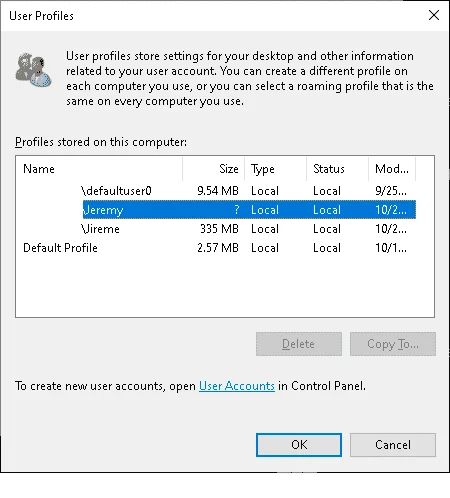The image size is (450, 498).
Task: Sort by Modified column header
Action: (392, 169)
